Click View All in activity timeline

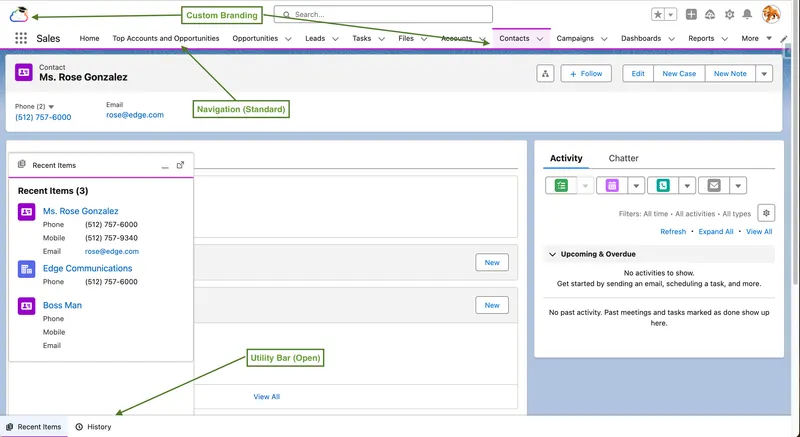pyautogui.click(x=759, y=232)
